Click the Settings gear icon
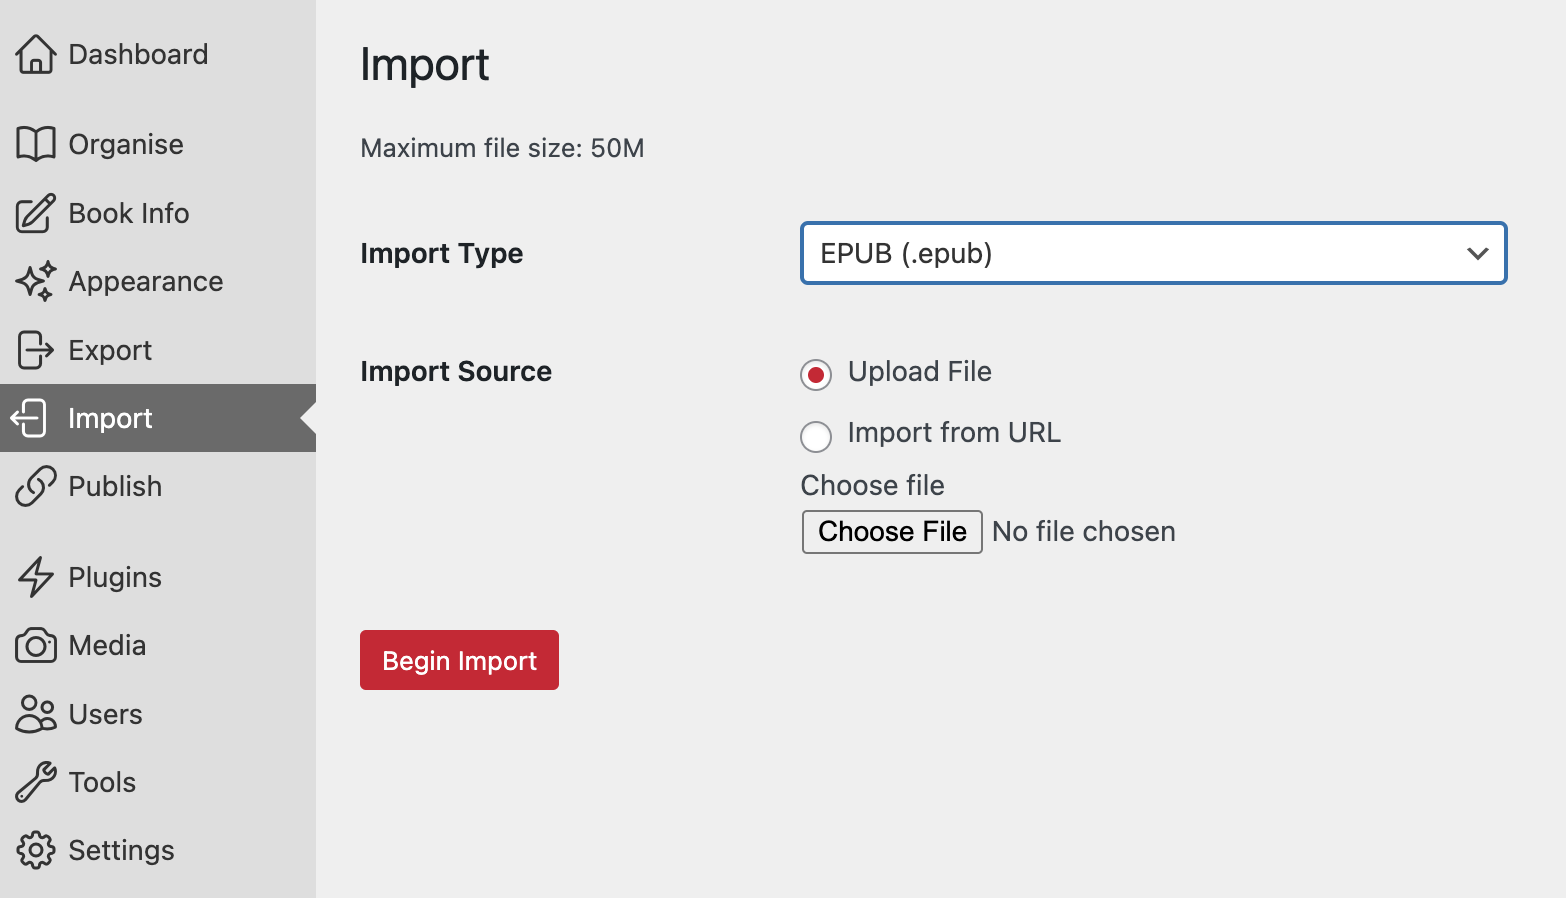Screen dimensions: 1566x898 coord(36,850)
